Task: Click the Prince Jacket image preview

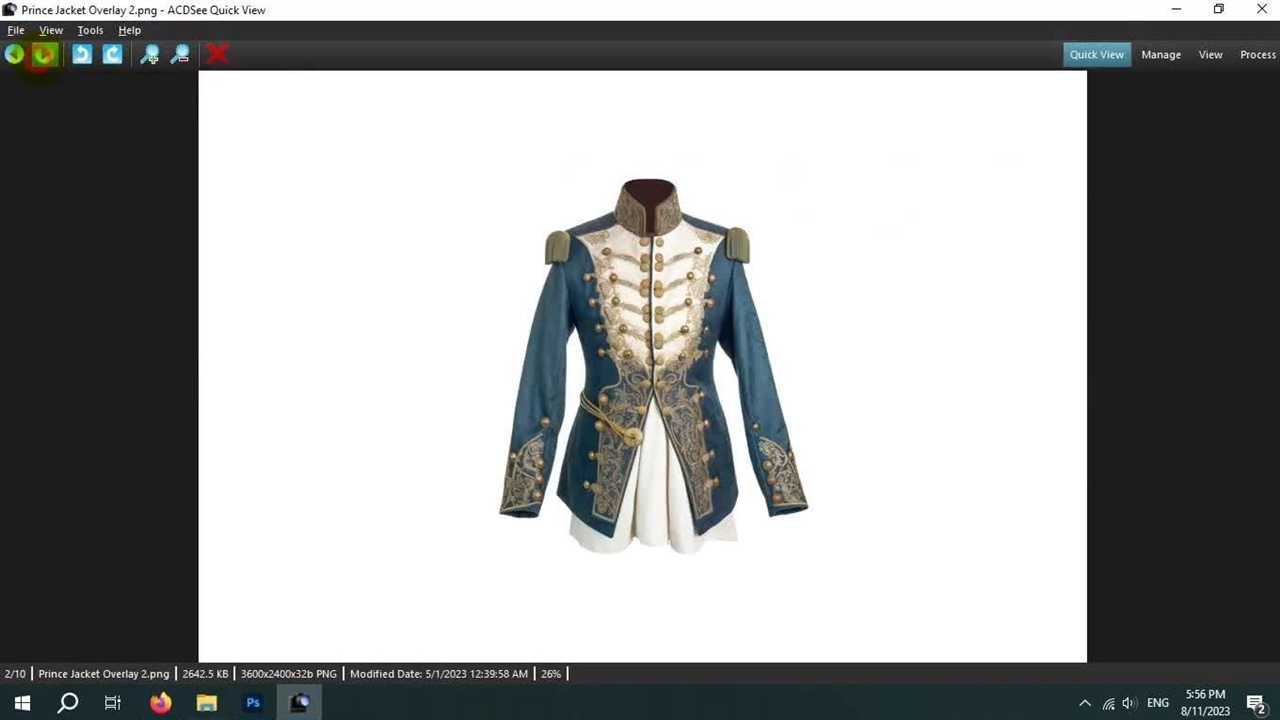Action: [652, 366]
